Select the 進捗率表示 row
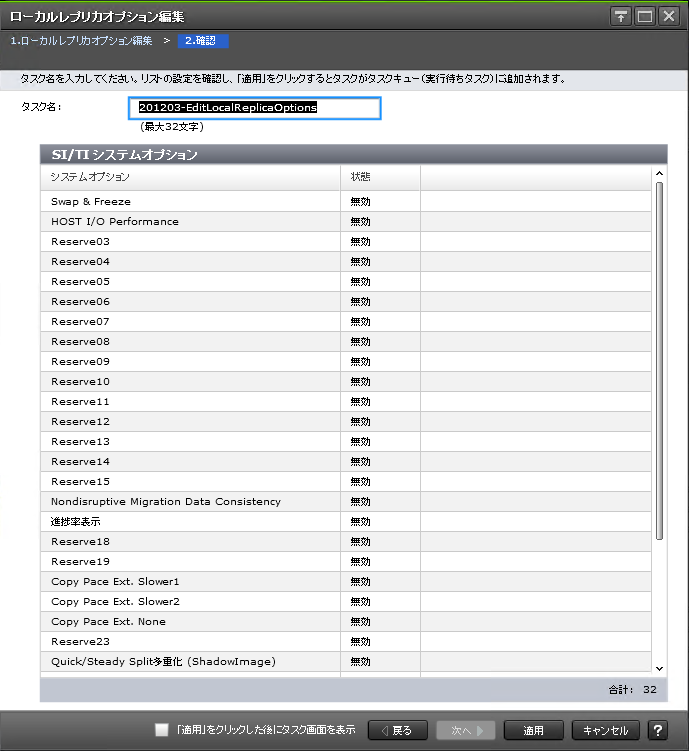 pyautogui.click(x=346, y=522)
